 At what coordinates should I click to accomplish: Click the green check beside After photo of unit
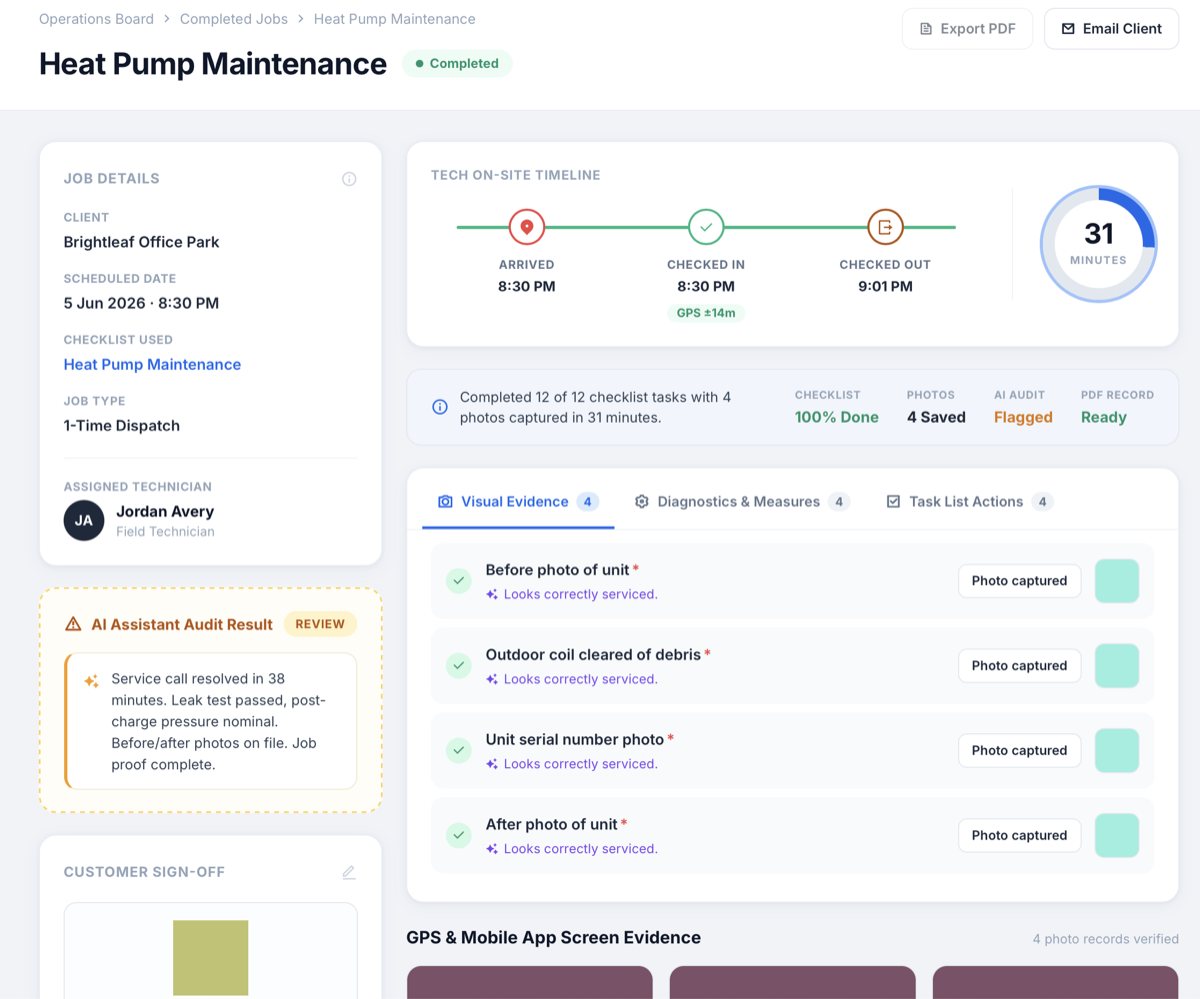tap(459, 835)
